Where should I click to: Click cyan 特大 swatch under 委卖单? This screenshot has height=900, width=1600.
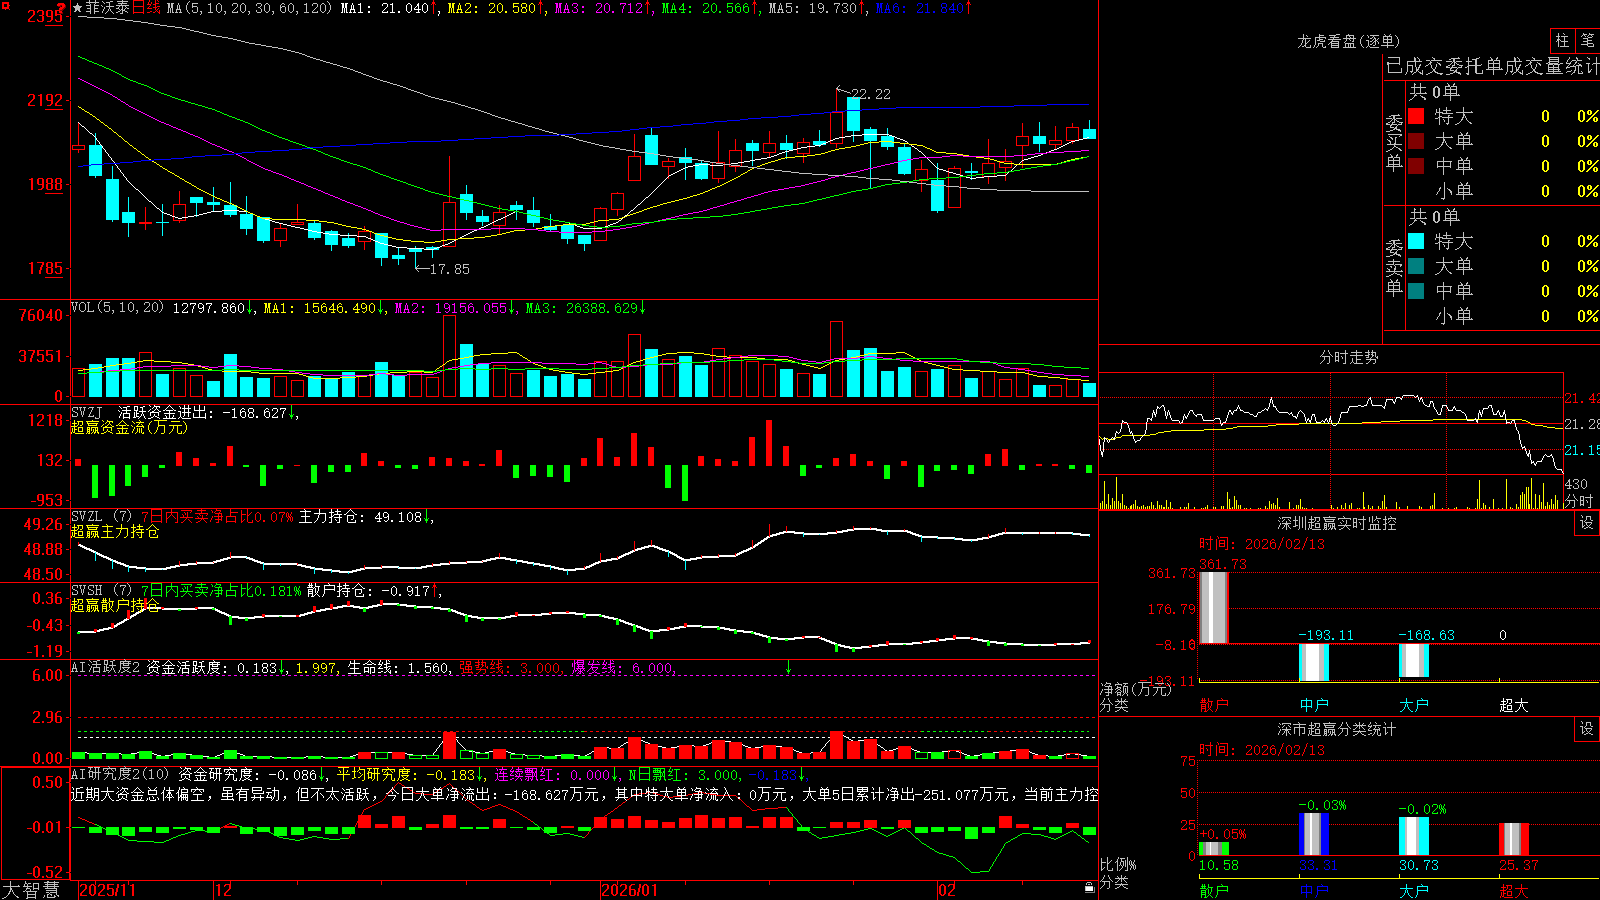1416,241
